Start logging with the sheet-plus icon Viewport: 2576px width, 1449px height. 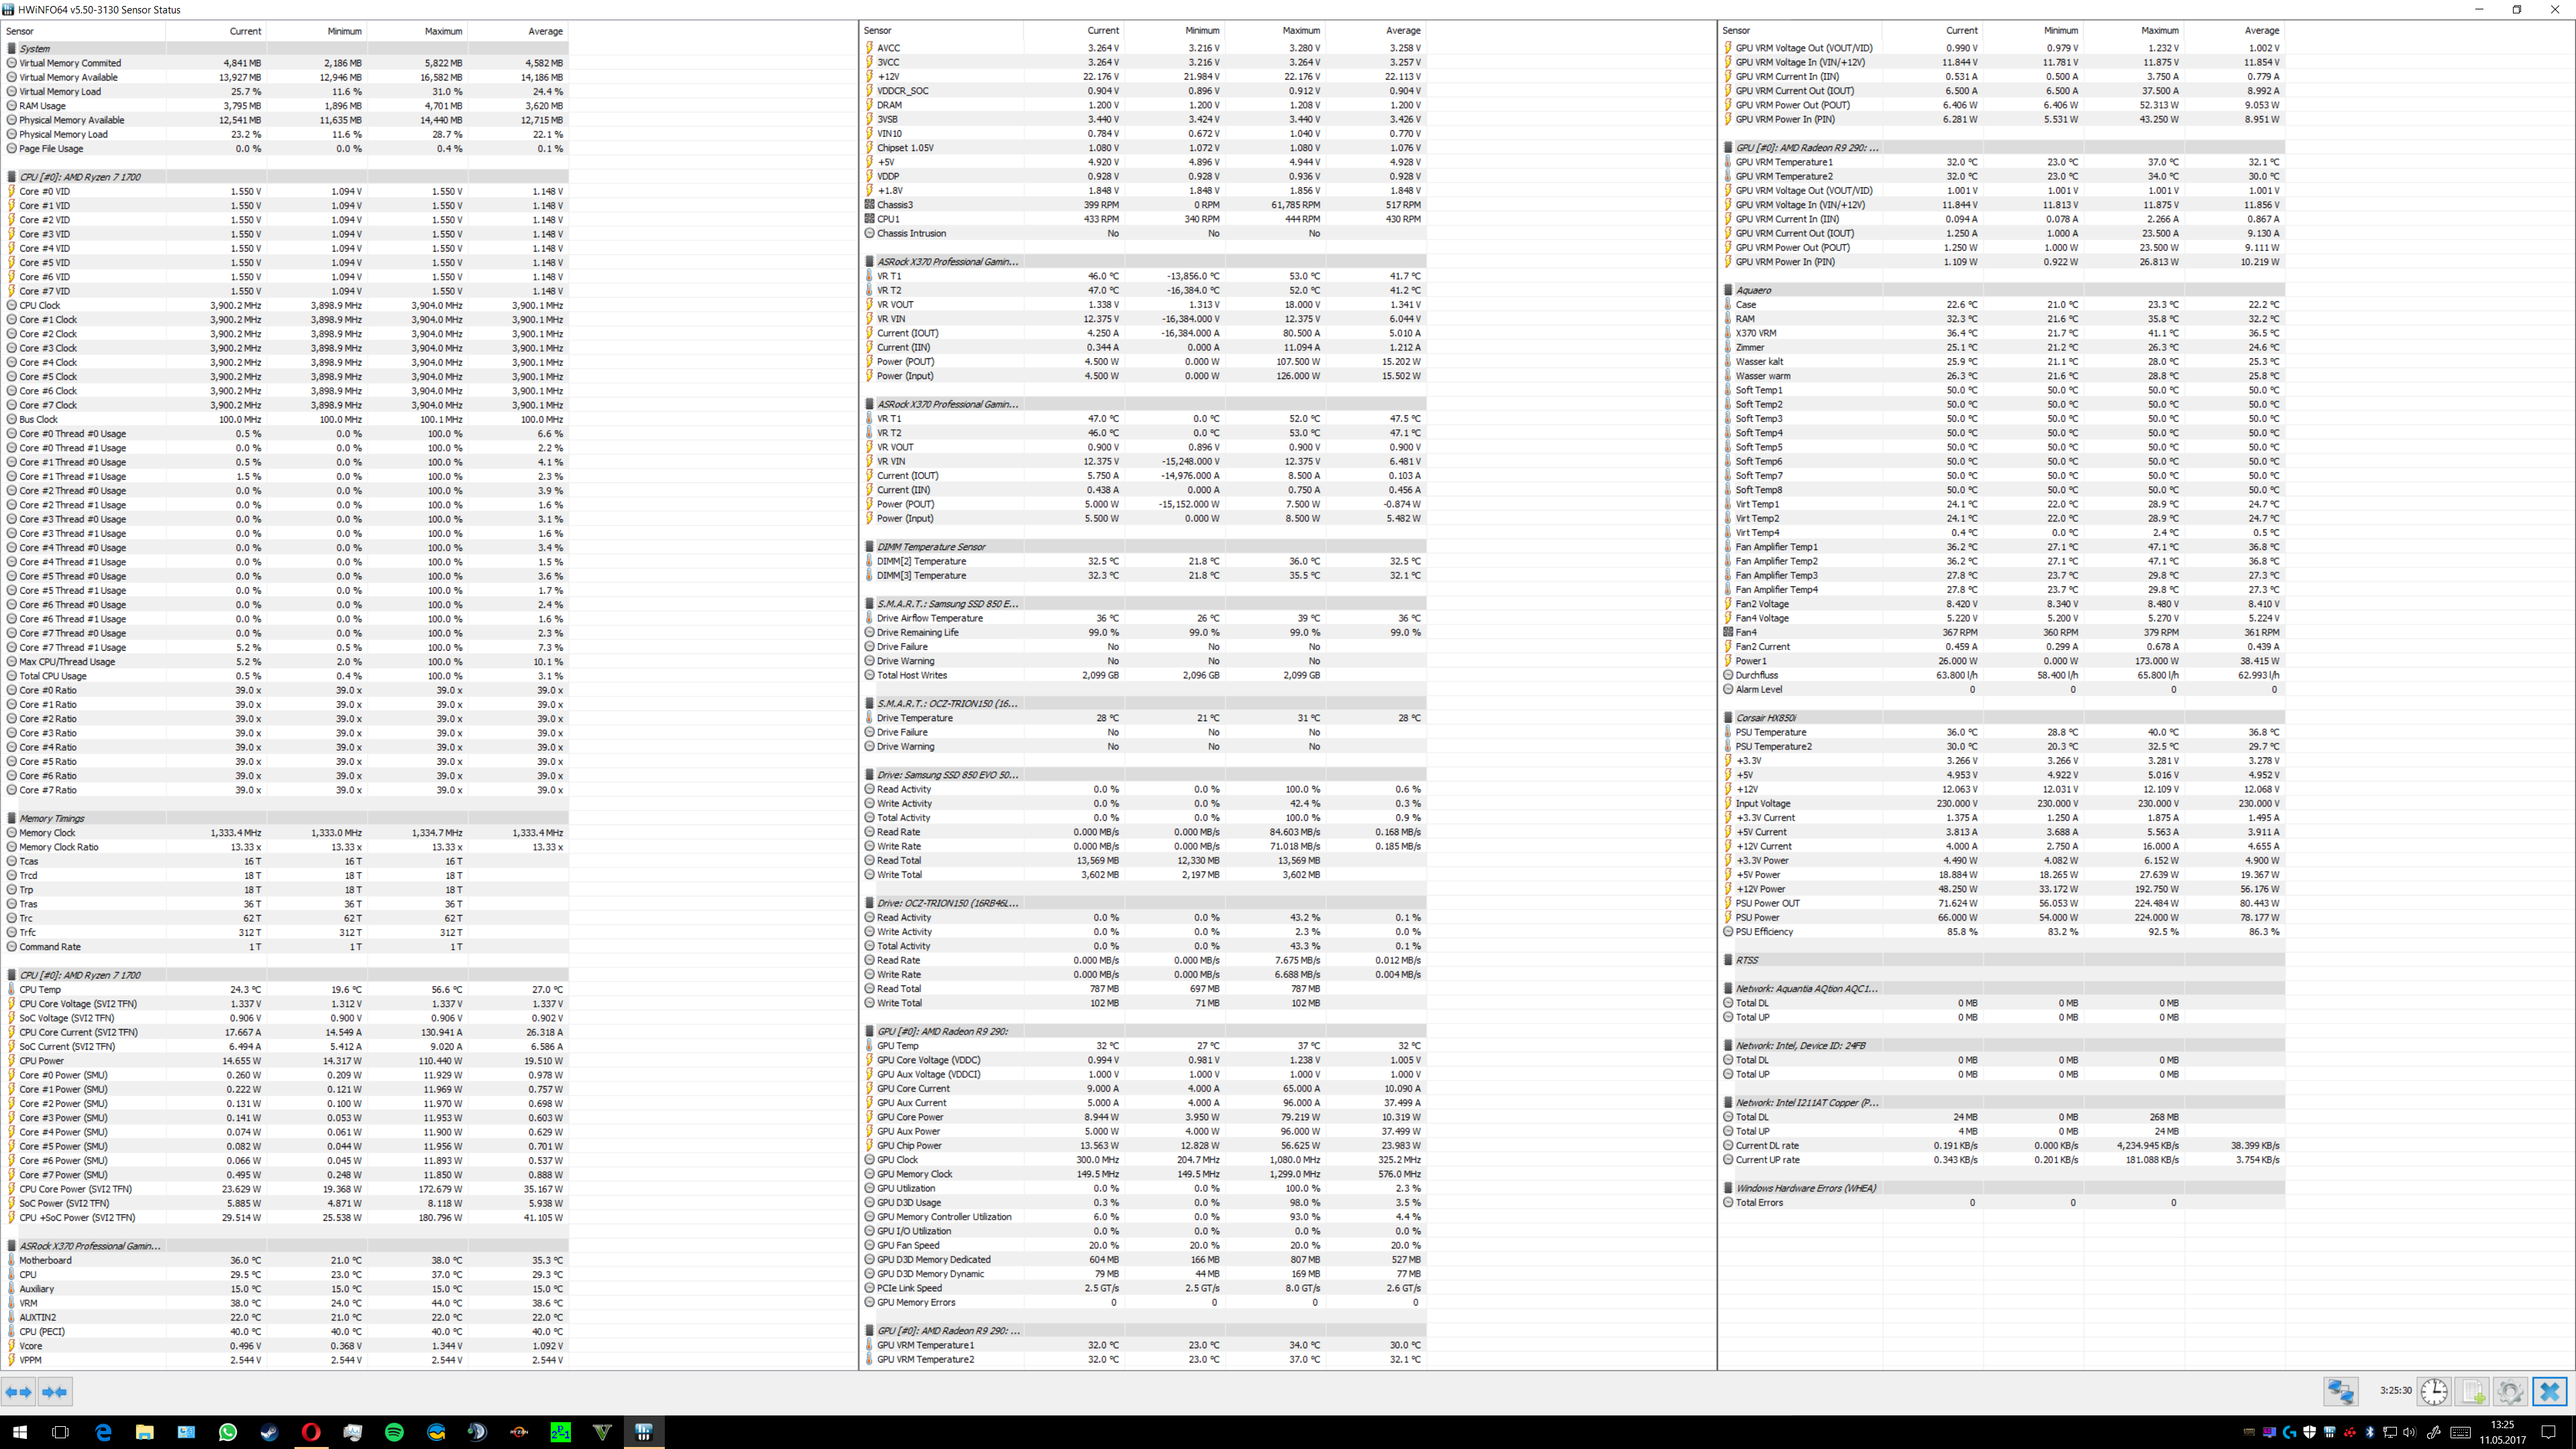2473,1391
